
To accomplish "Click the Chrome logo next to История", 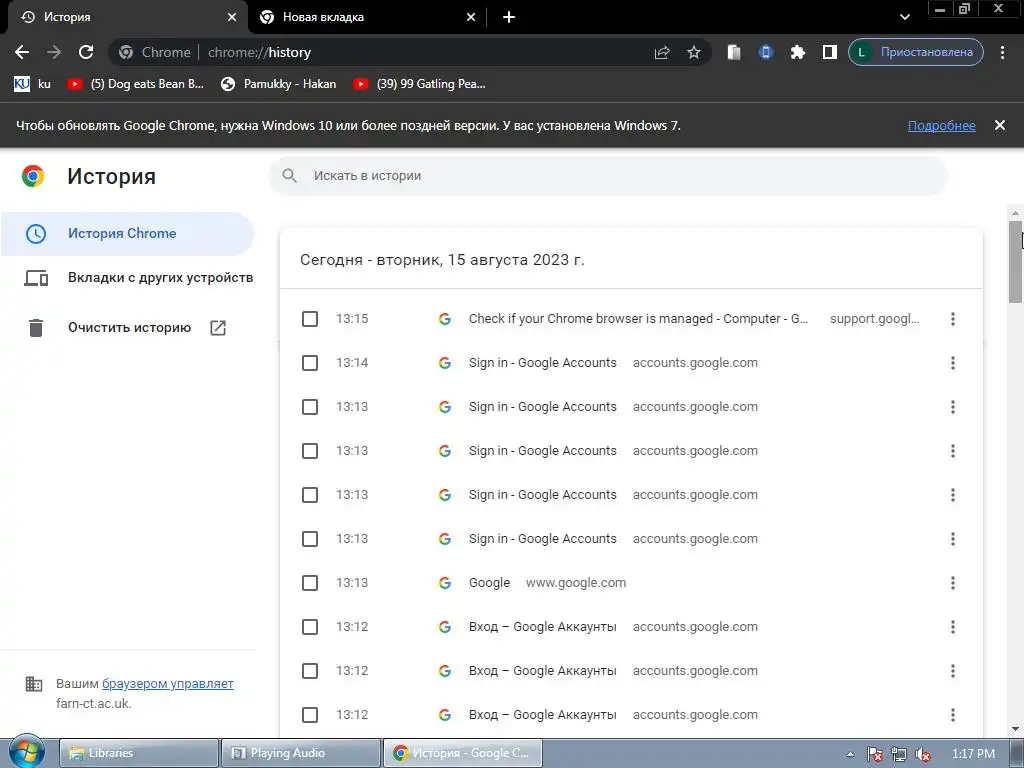I will [33, 176].
